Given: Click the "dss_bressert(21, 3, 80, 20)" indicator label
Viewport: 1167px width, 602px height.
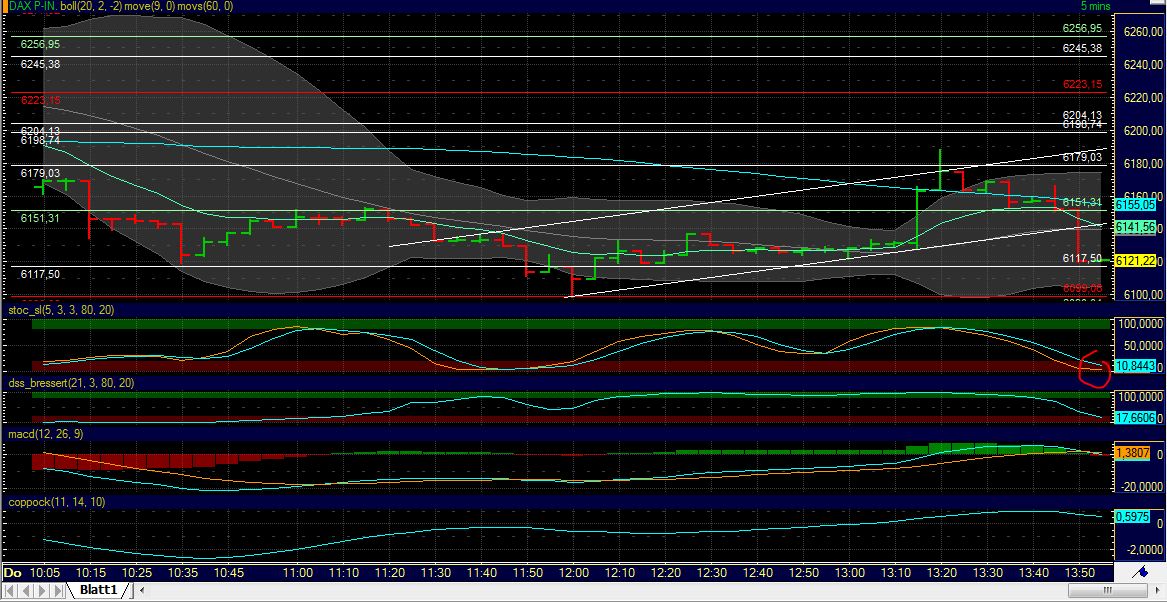Looking at the screenshot, I should tap(71, 382).
